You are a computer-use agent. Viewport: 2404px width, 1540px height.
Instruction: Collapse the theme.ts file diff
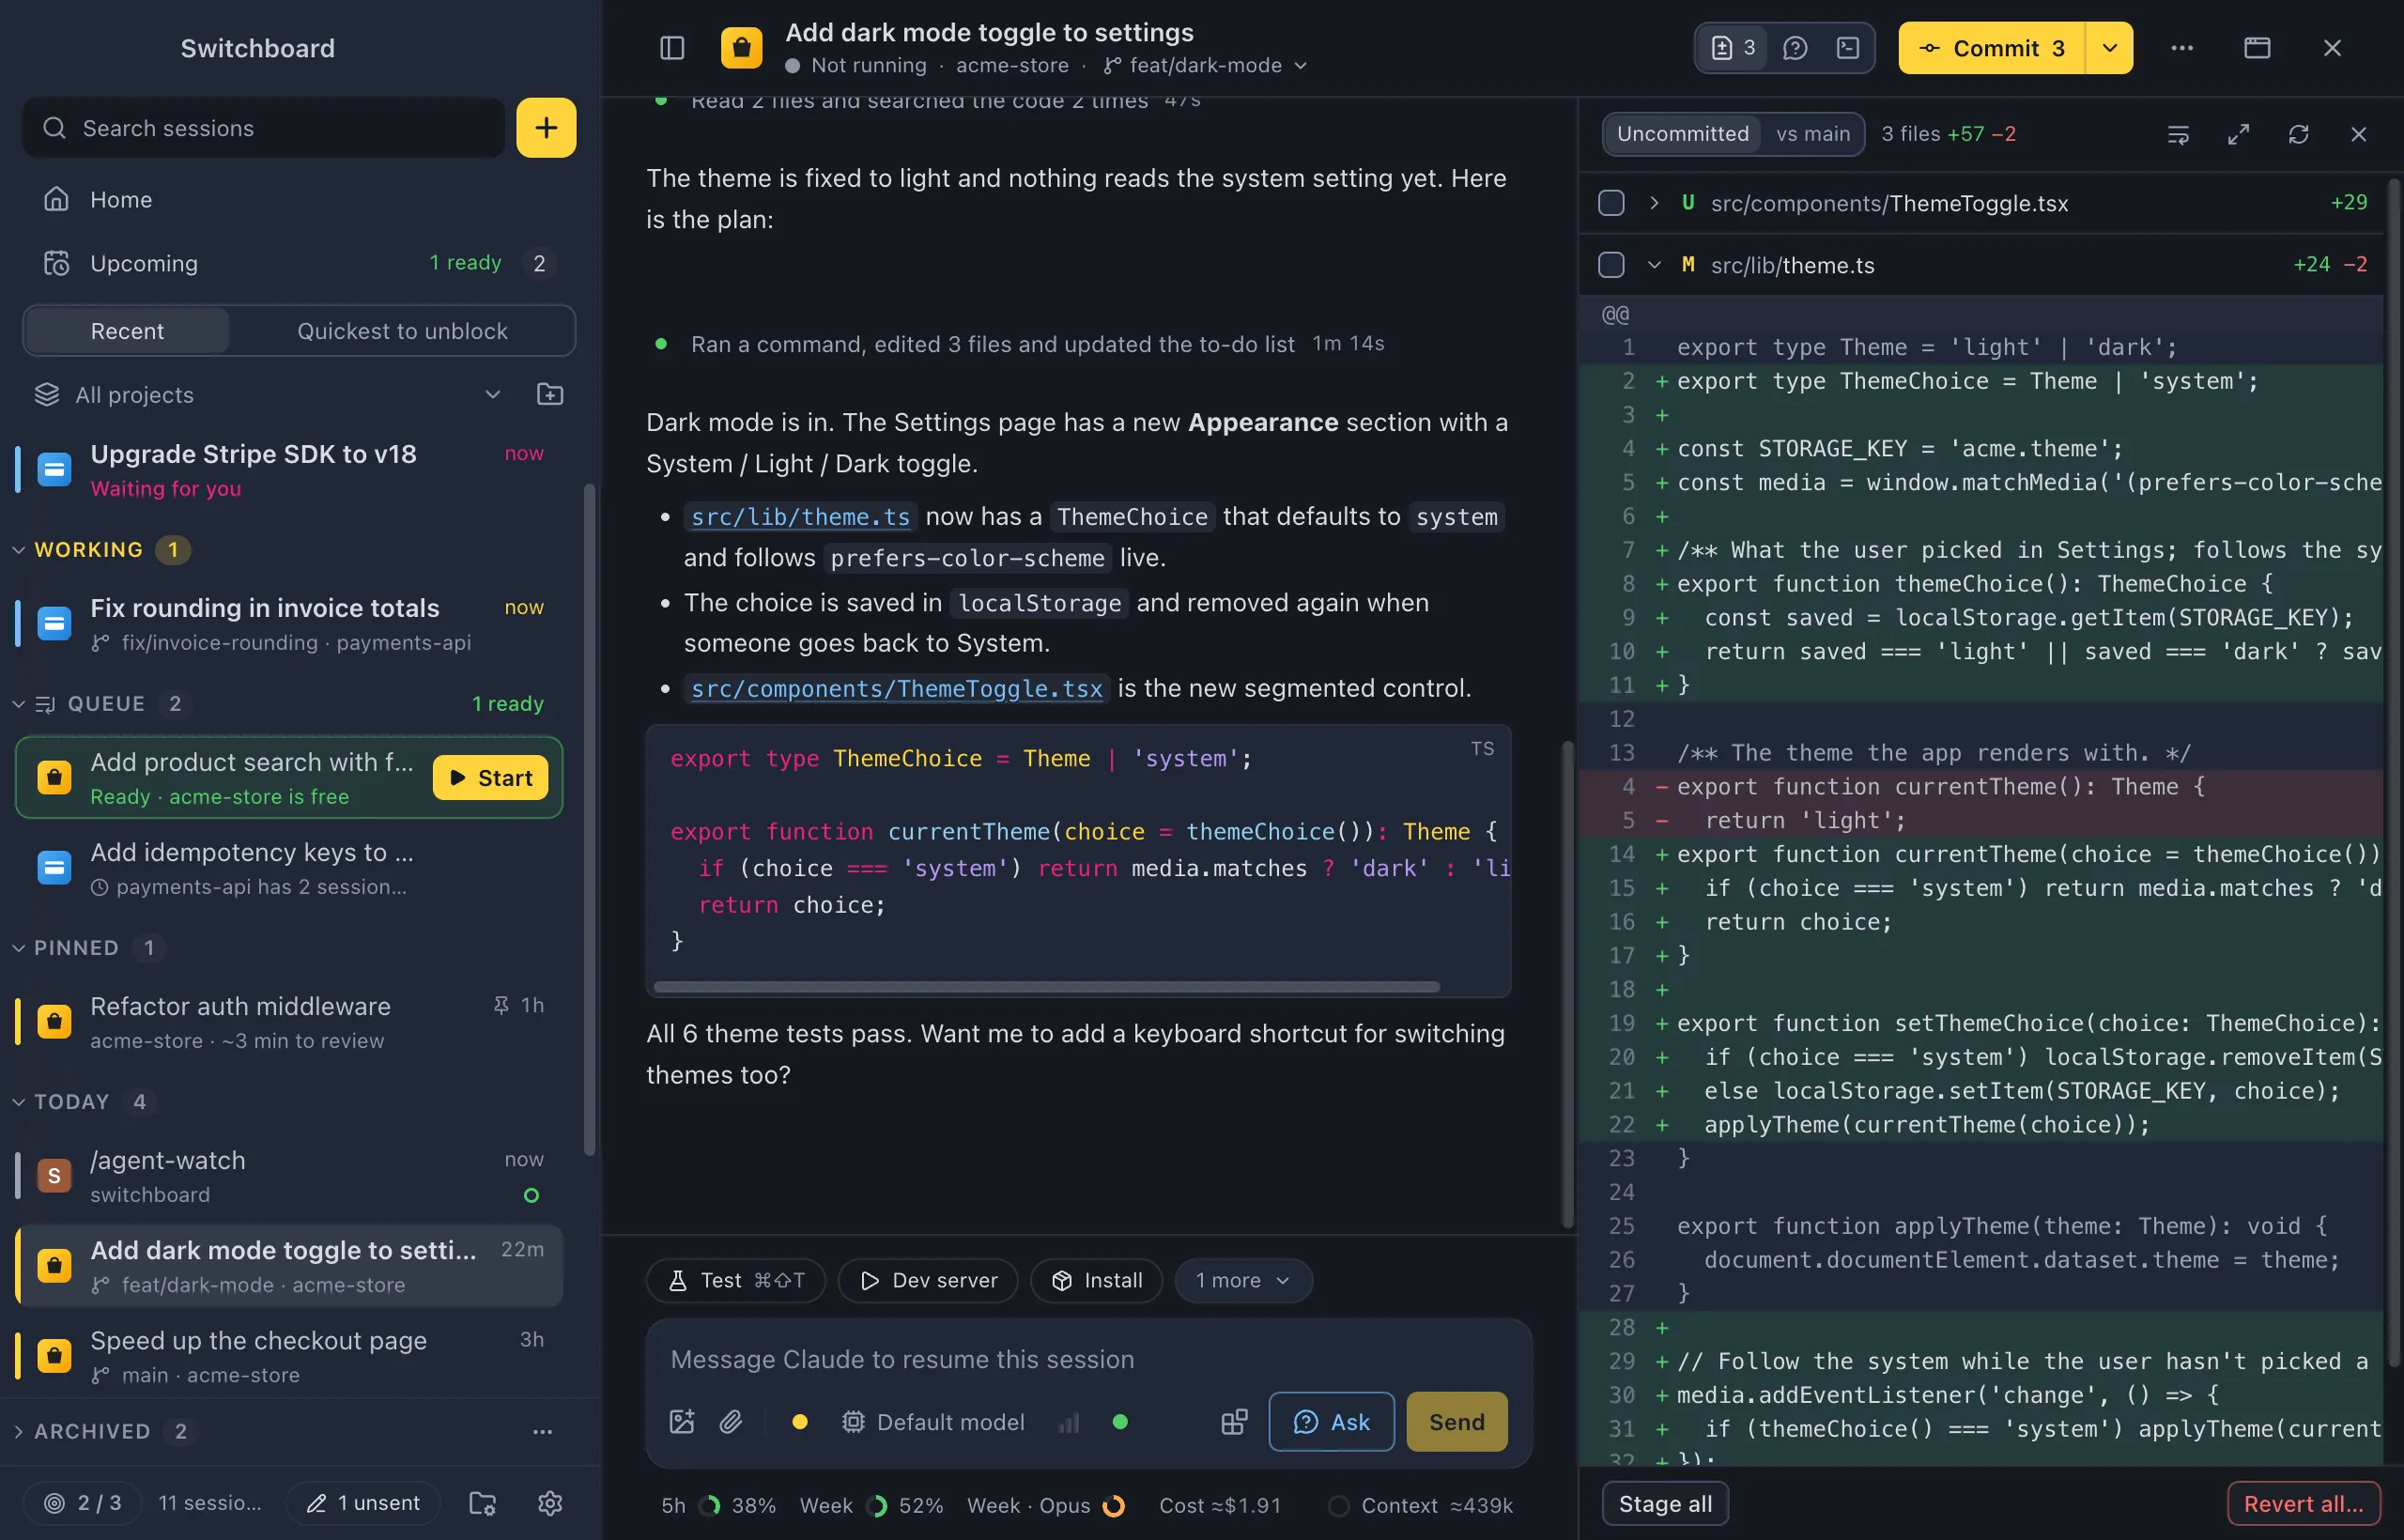point(1654,265)
